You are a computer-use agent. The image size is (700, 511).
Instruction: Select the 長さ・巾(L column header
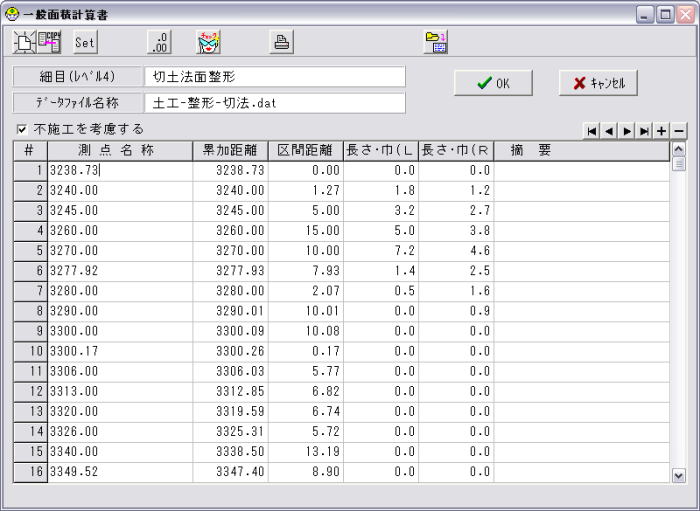(x=381, y=150)
